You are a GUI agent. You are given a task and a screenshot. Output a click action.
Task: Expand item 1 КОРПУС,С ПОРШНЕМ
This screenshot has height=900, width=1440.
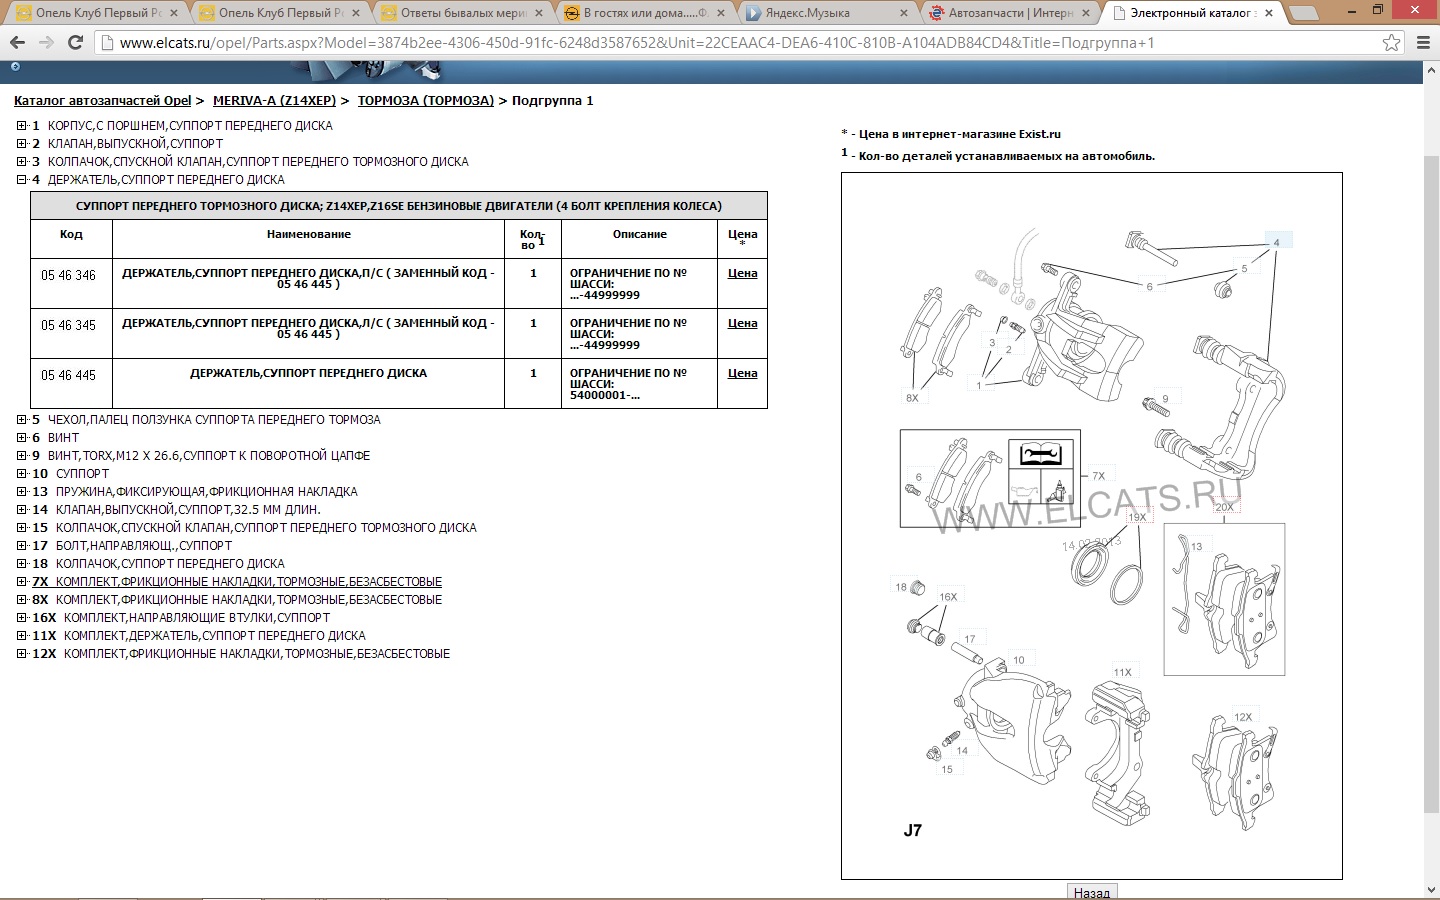22,126
